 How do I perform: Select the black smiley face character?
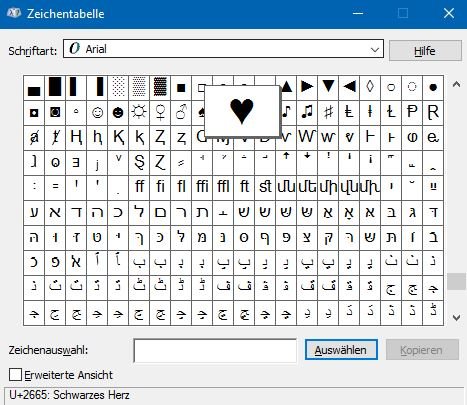[118, 113]
